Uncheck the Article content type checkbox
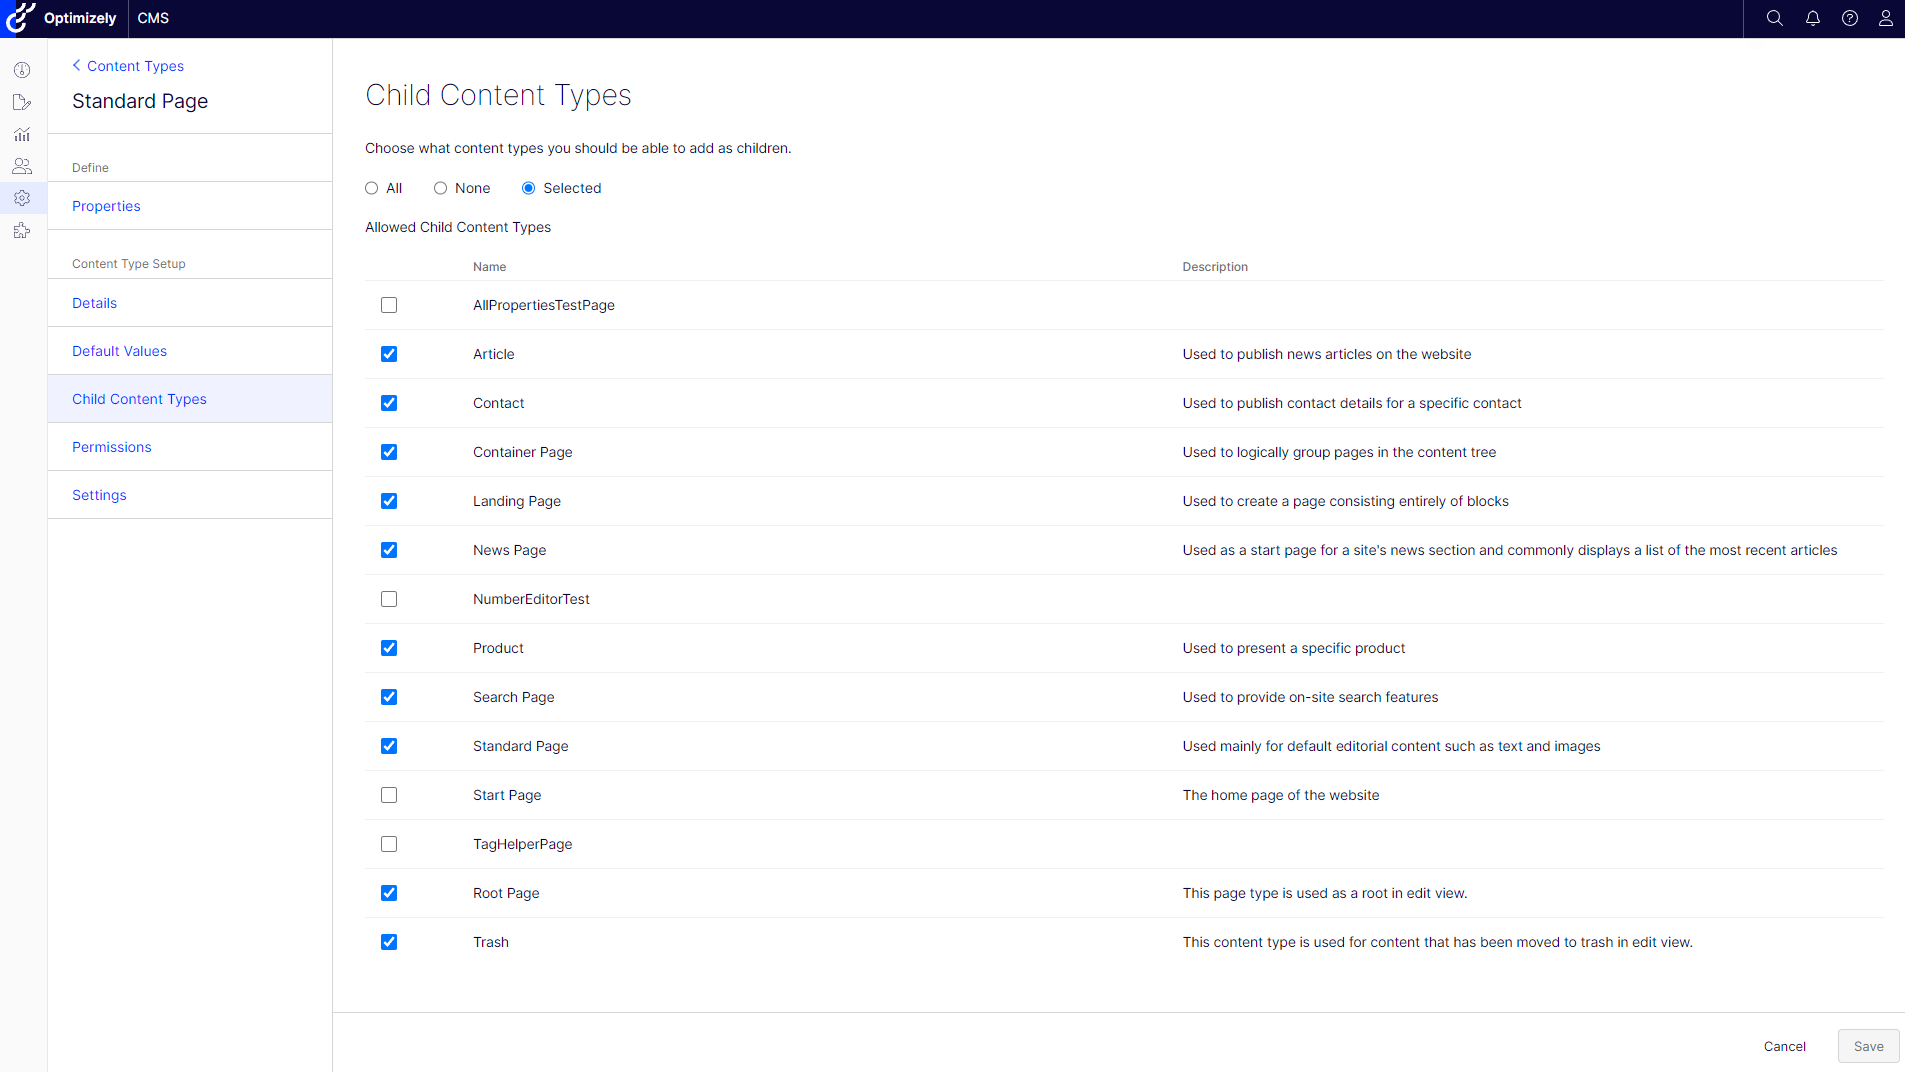The image size is (1905, 1072). click(x=389, y=354)
